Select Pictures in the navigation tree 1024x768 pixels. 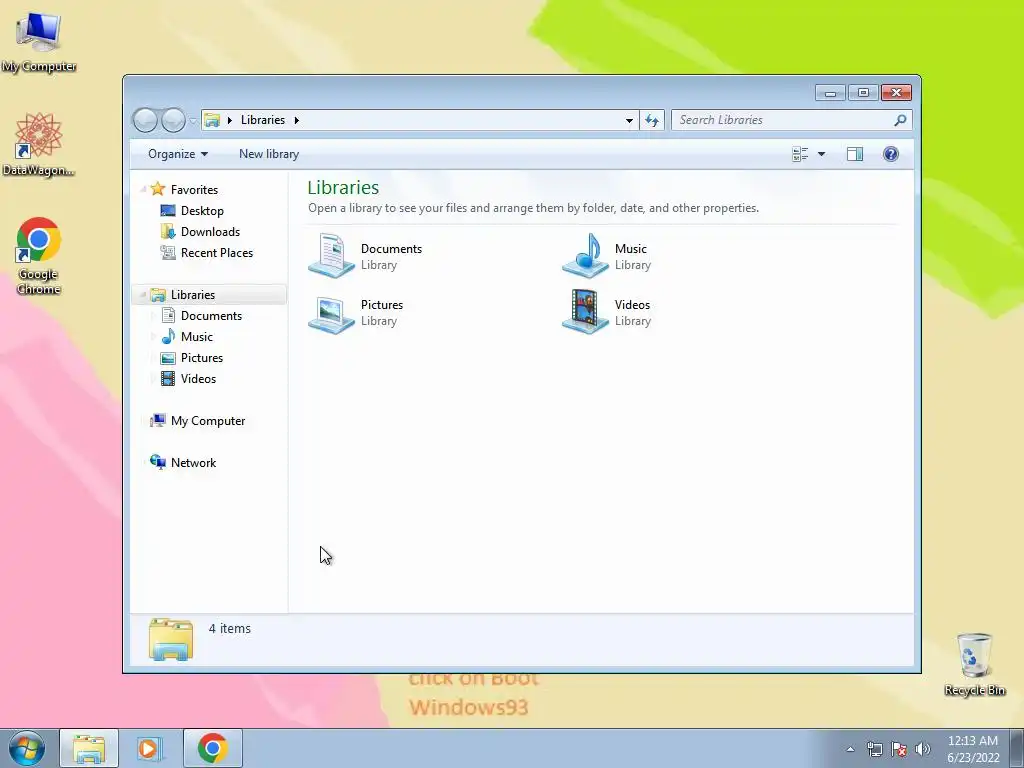(x=192, y=358)
